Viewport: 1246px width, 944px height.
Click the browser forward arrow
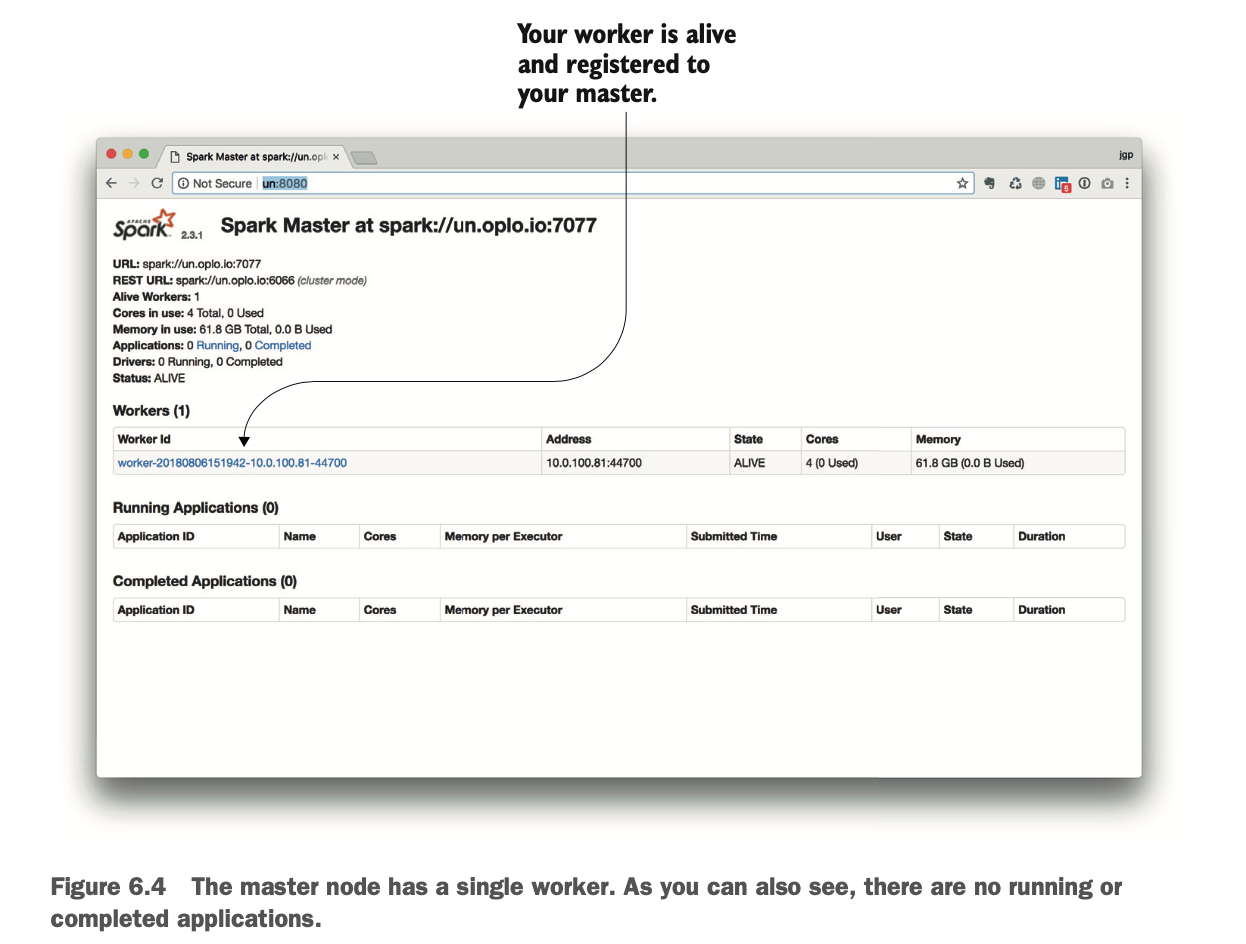click(x=134, y=184)
